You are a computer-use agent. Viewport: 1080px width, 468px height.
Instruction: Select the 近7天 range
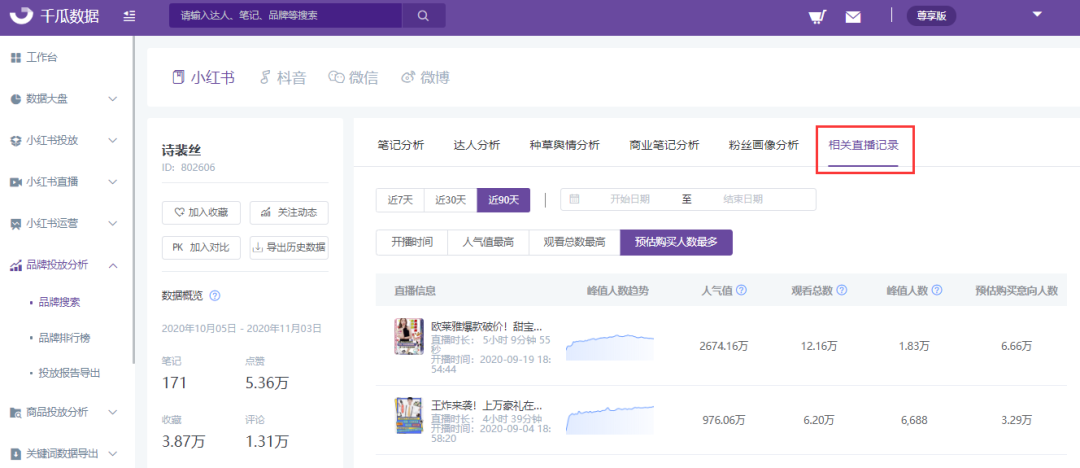point(400,200)
